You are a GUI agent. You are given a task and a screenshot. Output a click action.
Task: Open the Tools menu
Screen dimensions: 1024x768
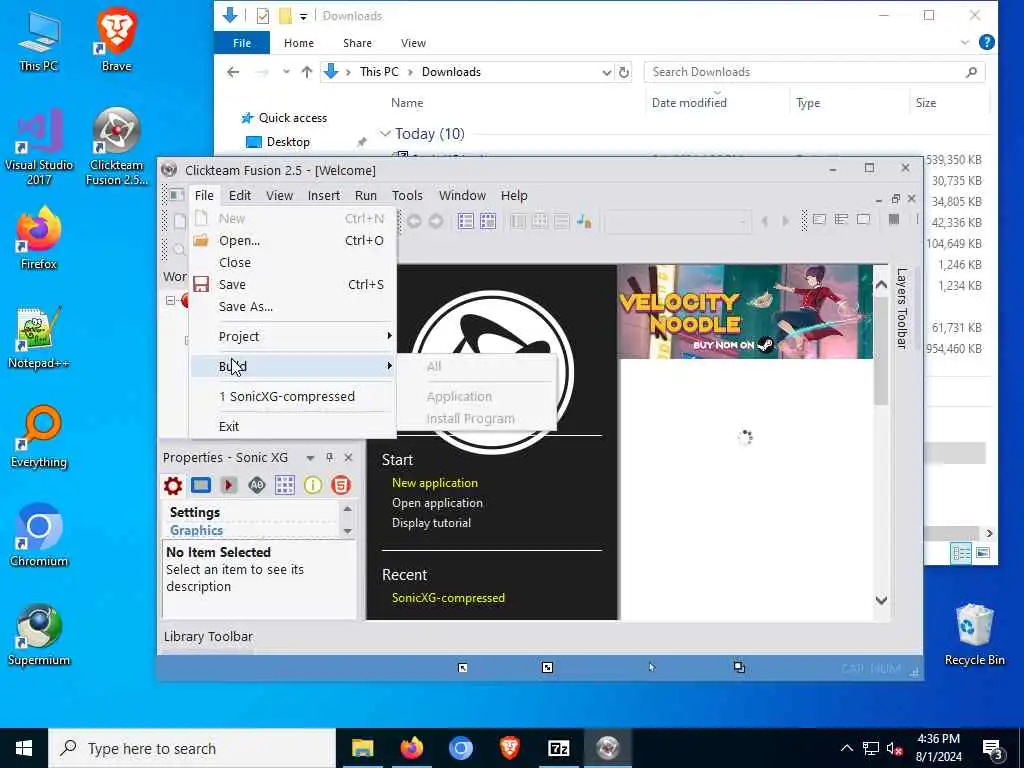pyautogui.click(x=407, y=195)
